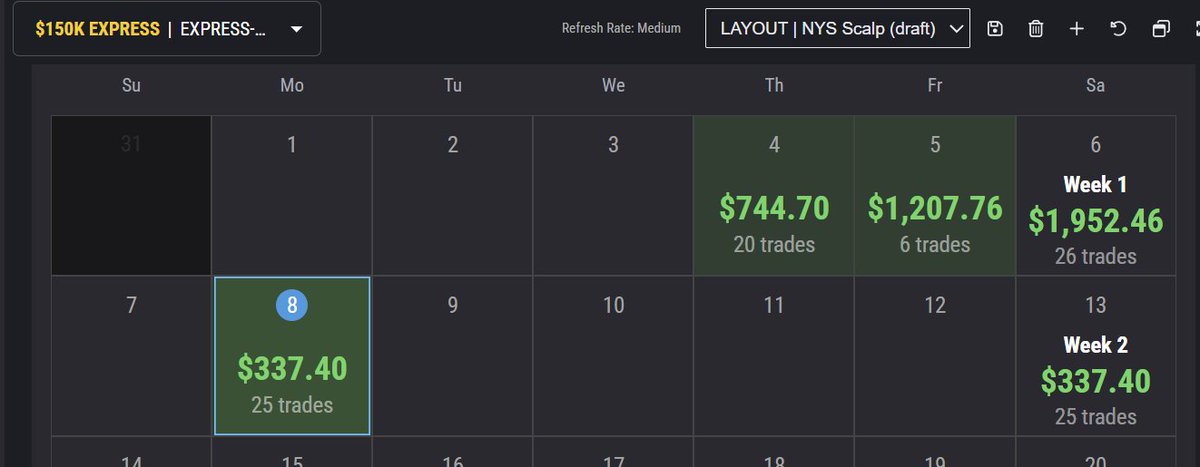
Task: Click the 20 trades count on day 4
Action: point(774,244)
